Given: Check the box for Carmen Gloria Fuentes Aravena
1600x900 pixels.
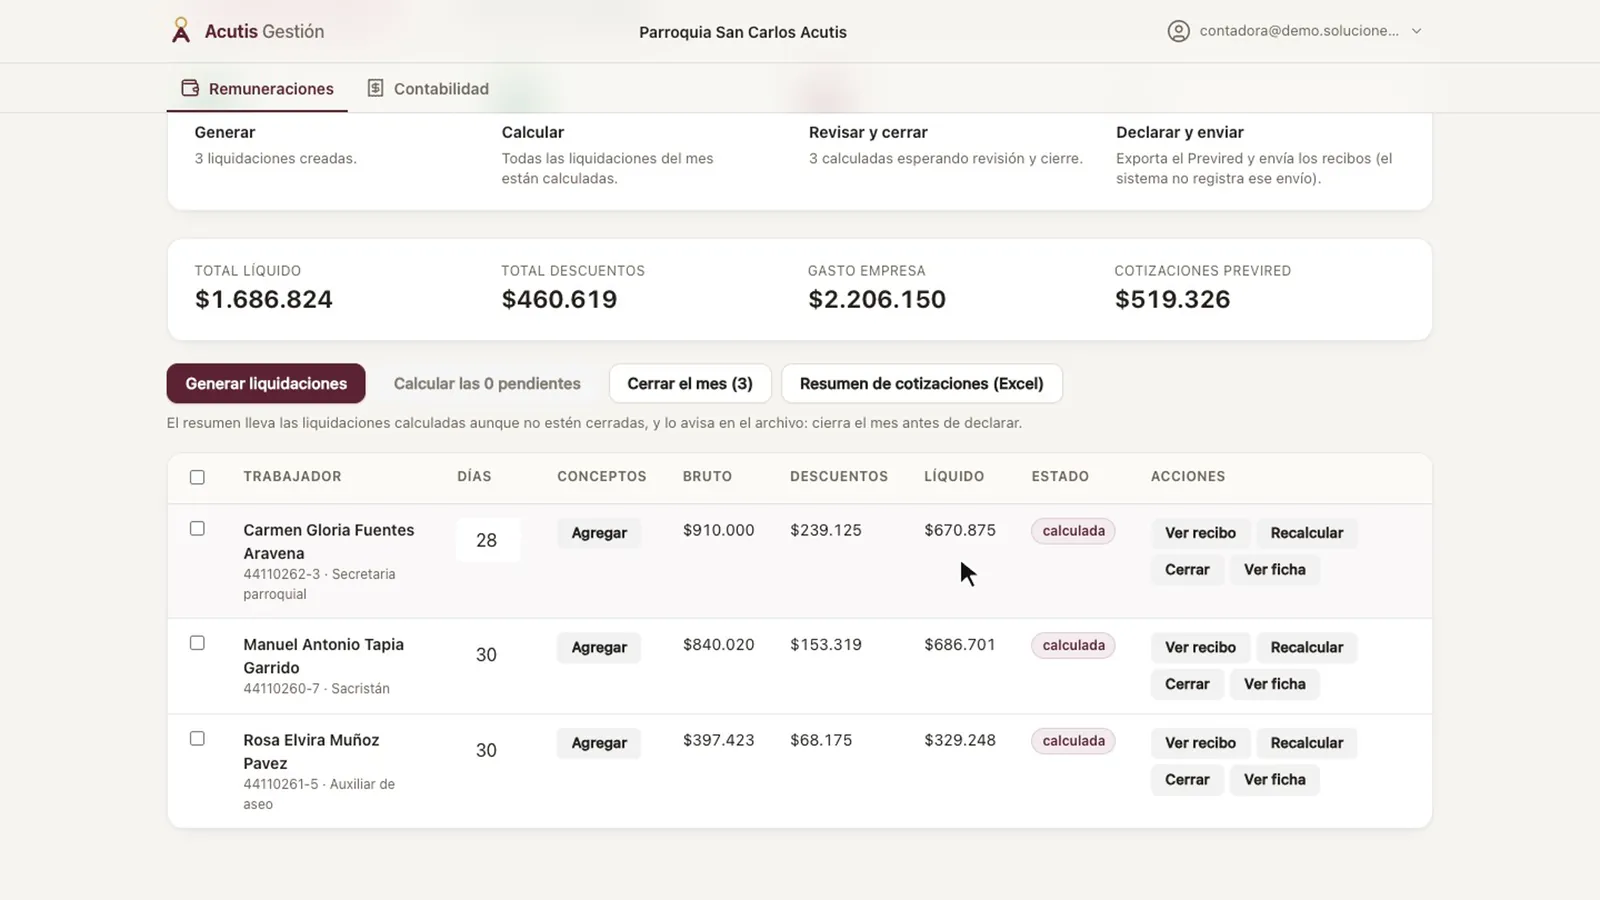Looking at the screenshot, I should (197, 528).
